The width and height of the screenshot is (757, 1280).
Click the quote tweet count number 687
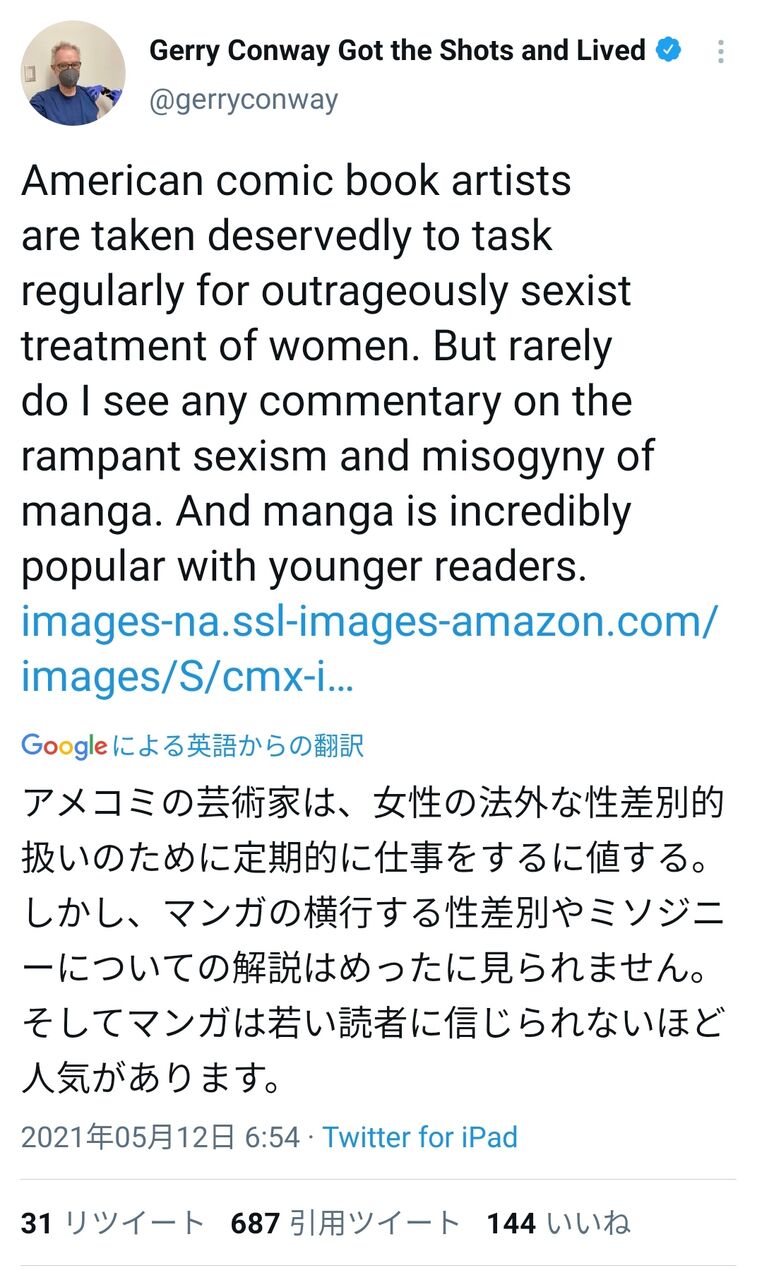coord(253,1222)
